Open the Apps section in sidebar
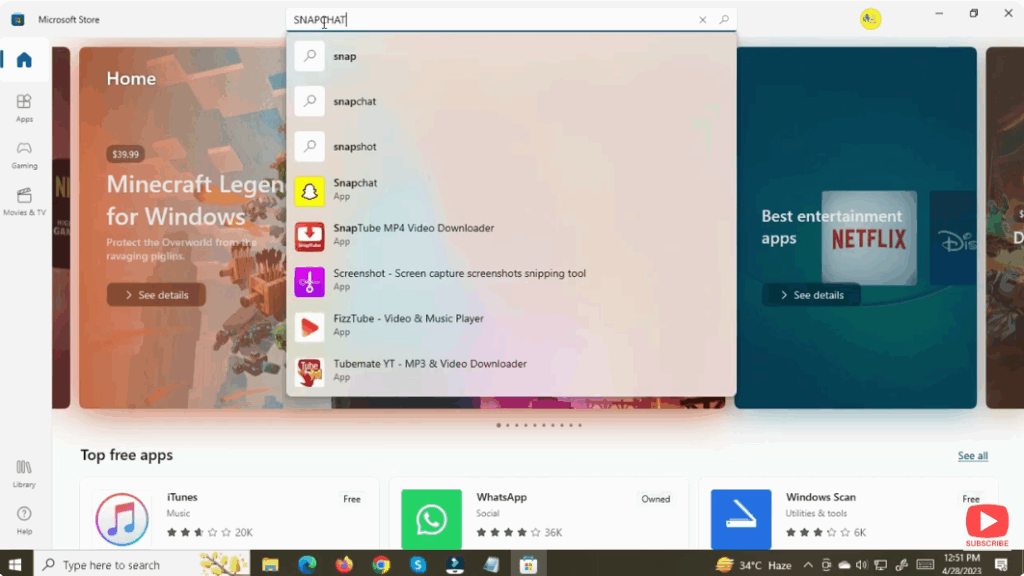This screenshot has height=576, width=1024. click(24, 107)
